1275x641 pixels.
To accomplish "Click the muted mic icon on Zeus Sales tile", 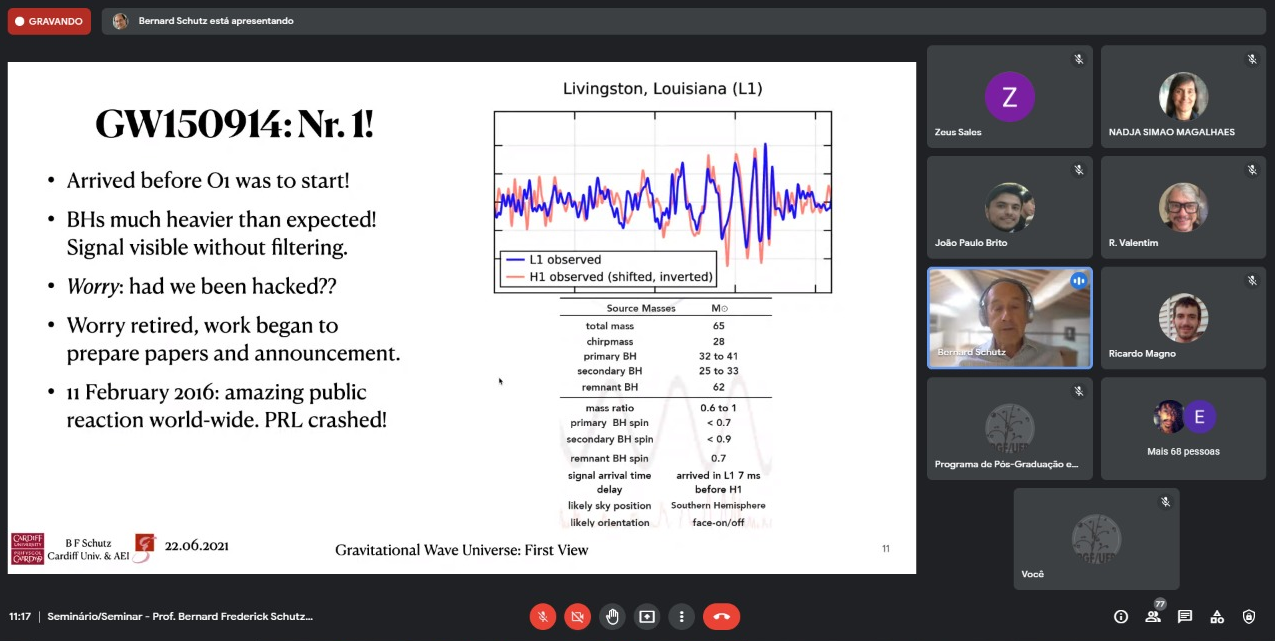I will 1079,60.
